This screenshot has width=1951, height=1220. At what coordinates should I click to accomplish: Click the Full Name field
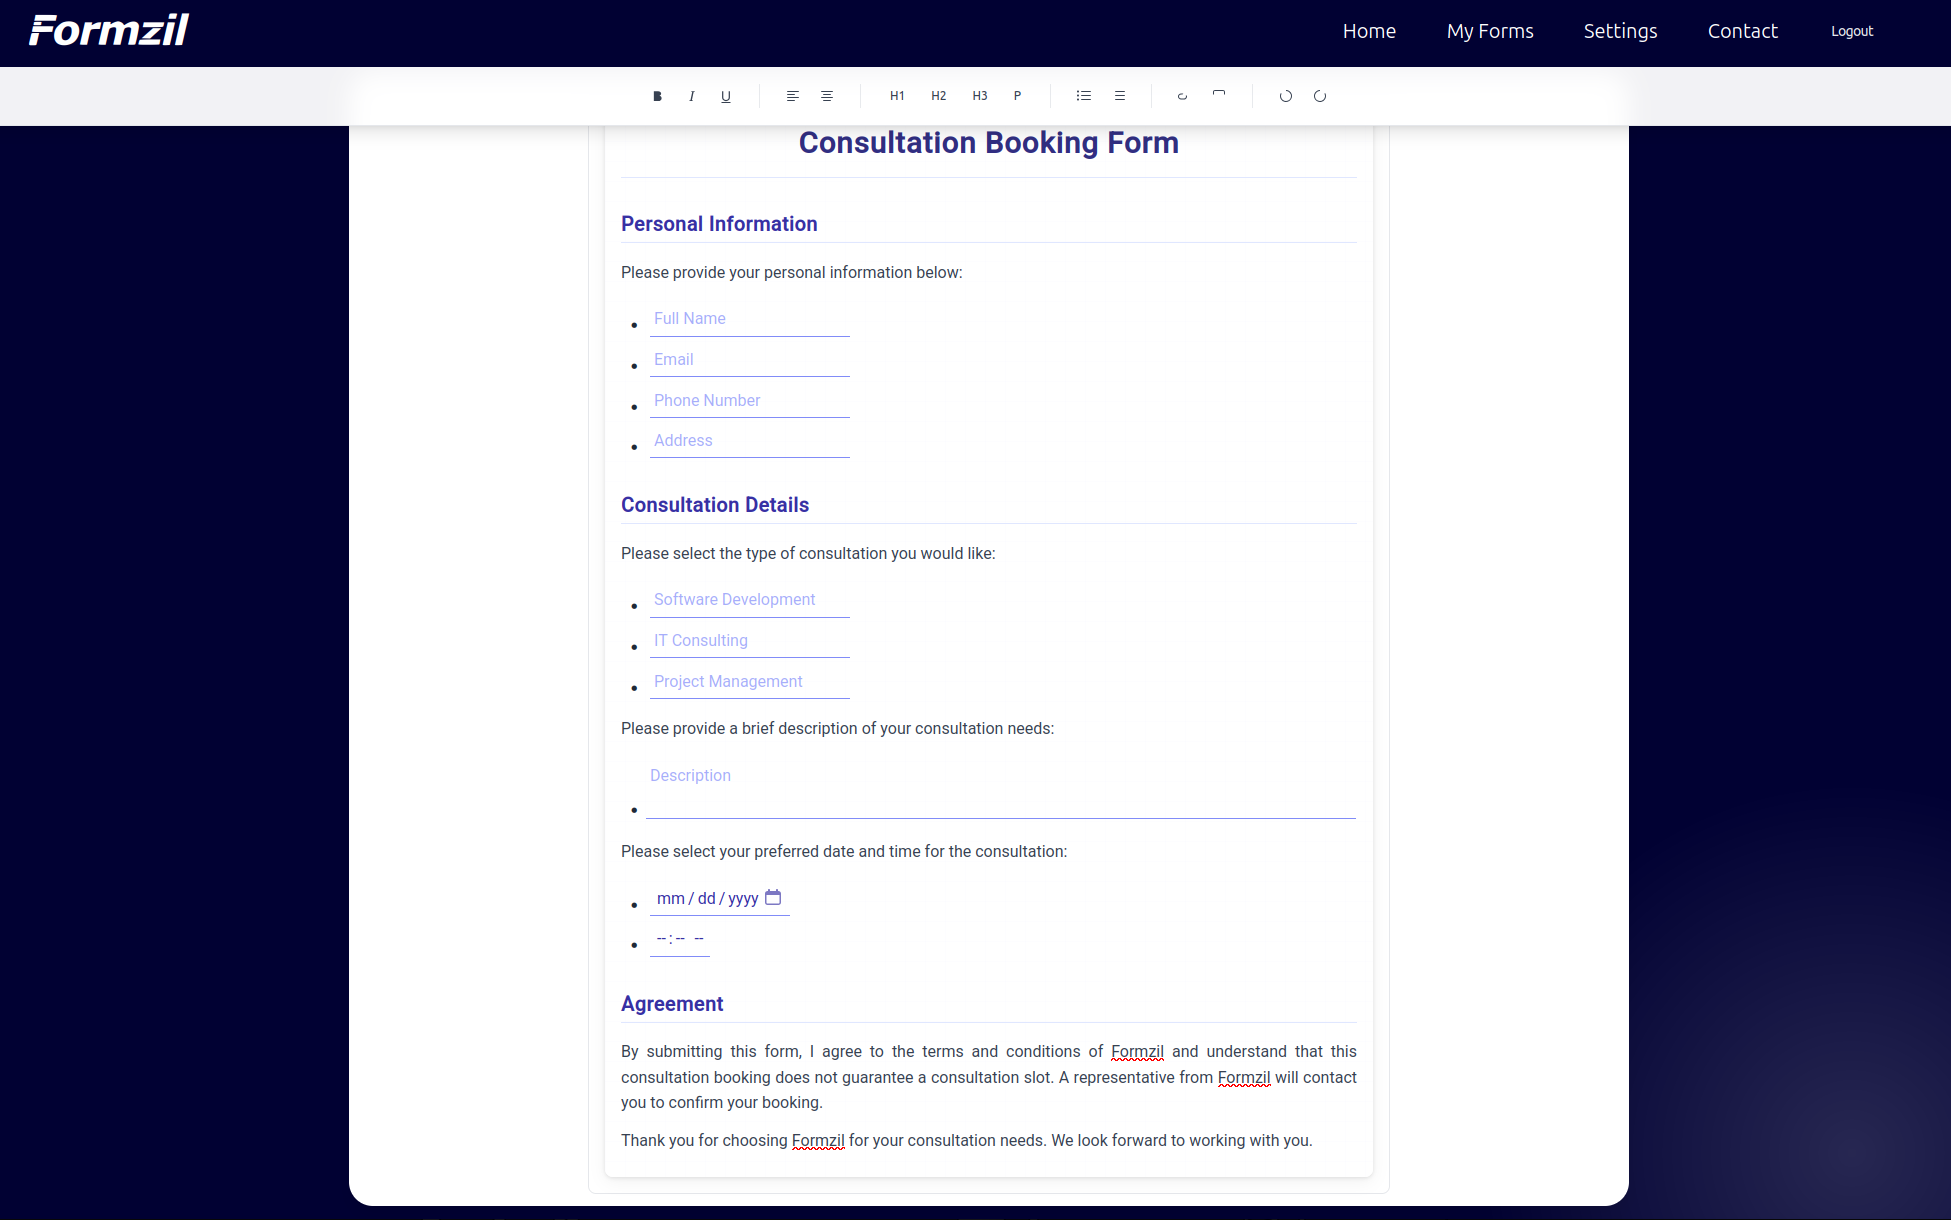[749, 319]
